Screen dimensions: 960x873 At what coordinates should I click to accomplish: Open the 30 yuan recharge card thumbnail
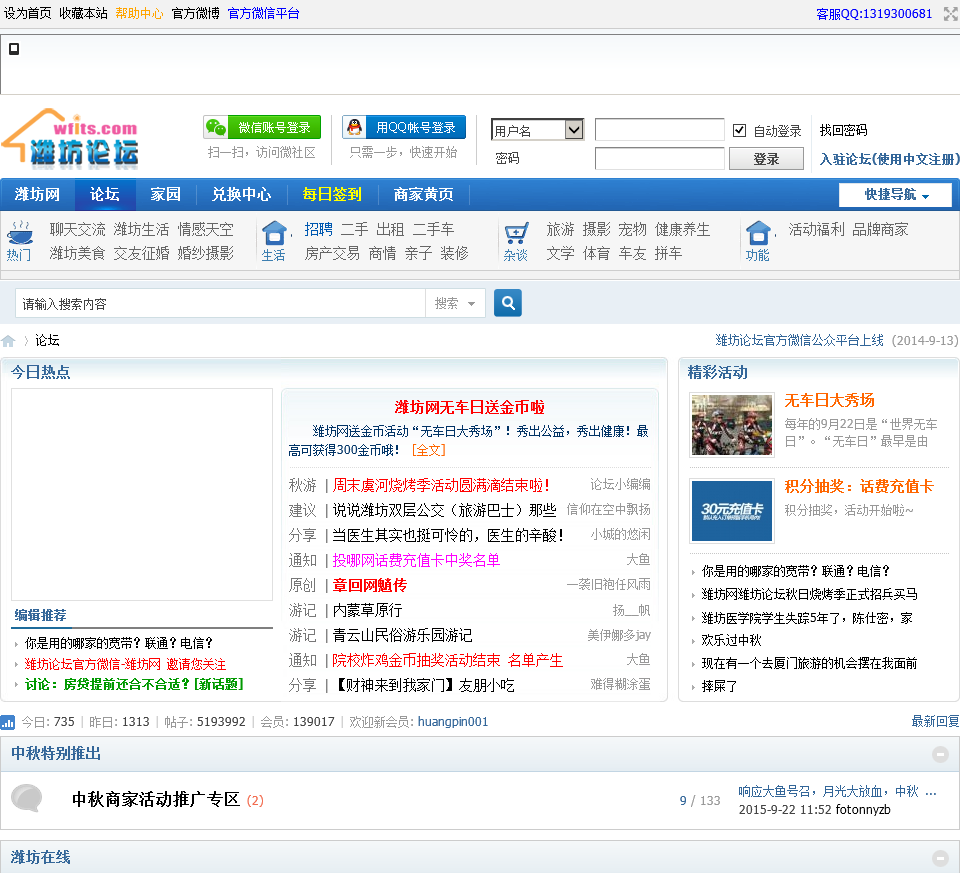[731, 510]
